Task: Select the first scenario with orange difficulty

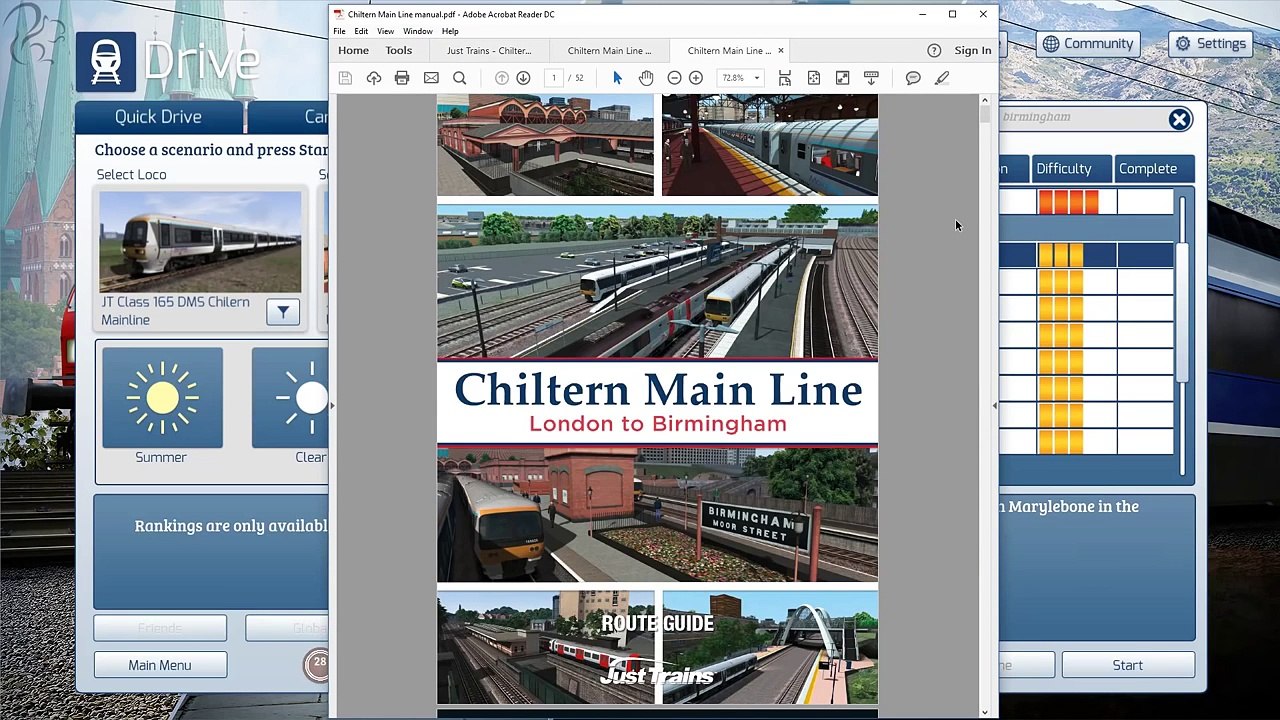Action: point(1086,203)
